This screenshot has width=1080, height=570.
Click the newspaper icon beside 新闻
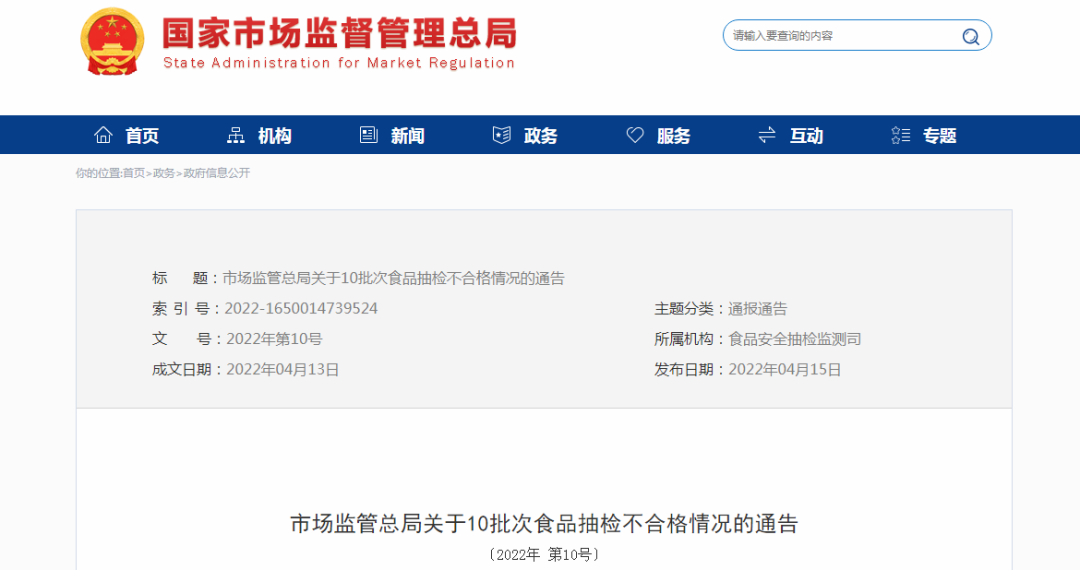point(369,135)
